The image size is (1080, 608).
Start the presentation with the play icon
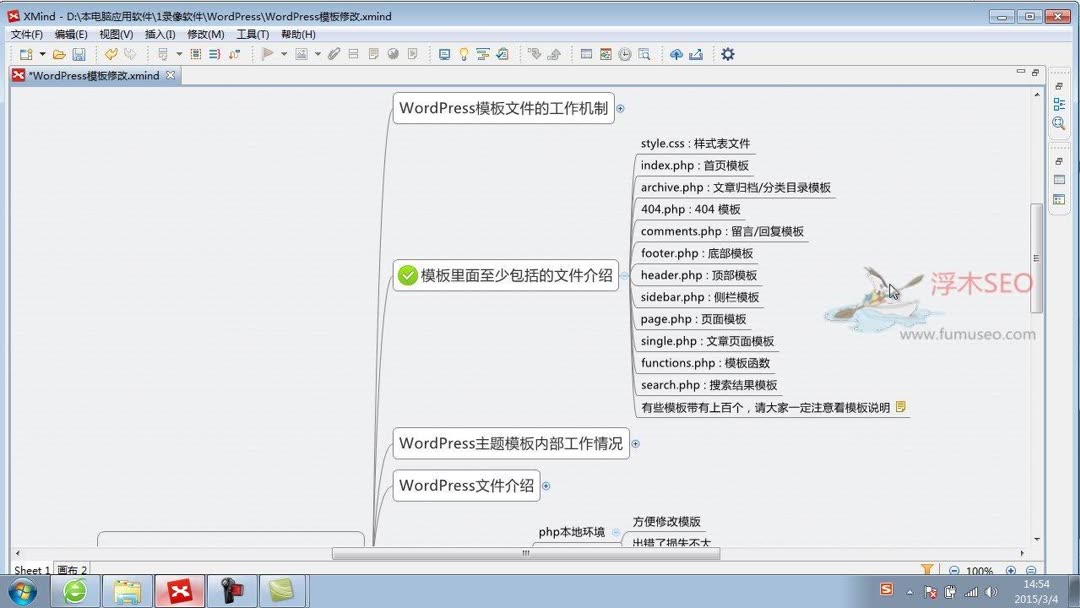[269, 54]
